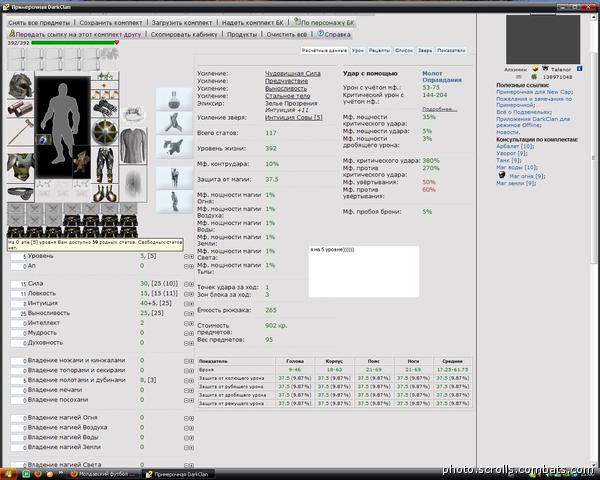Click the blue rune stone on character
This screenshot has width=600, height=480.
pos(43,140)
